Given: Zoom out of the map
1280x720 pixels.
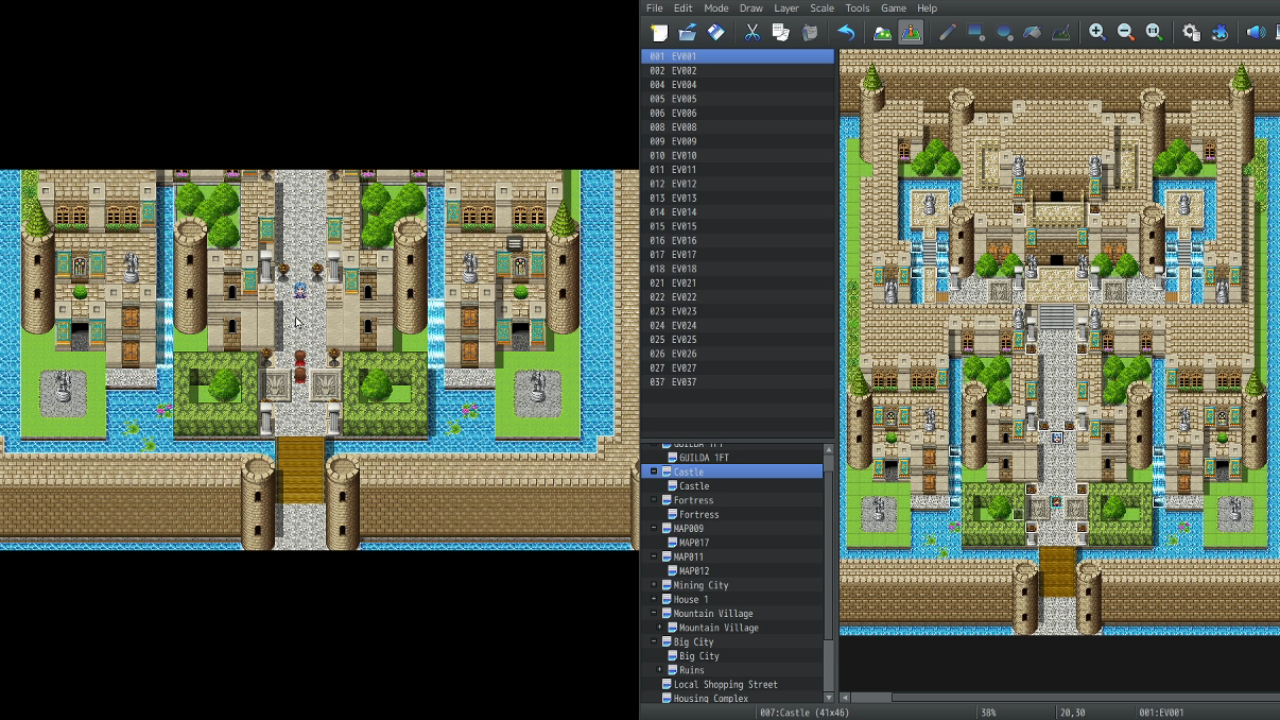Looking at the screenshot, I should (1126, 33).
